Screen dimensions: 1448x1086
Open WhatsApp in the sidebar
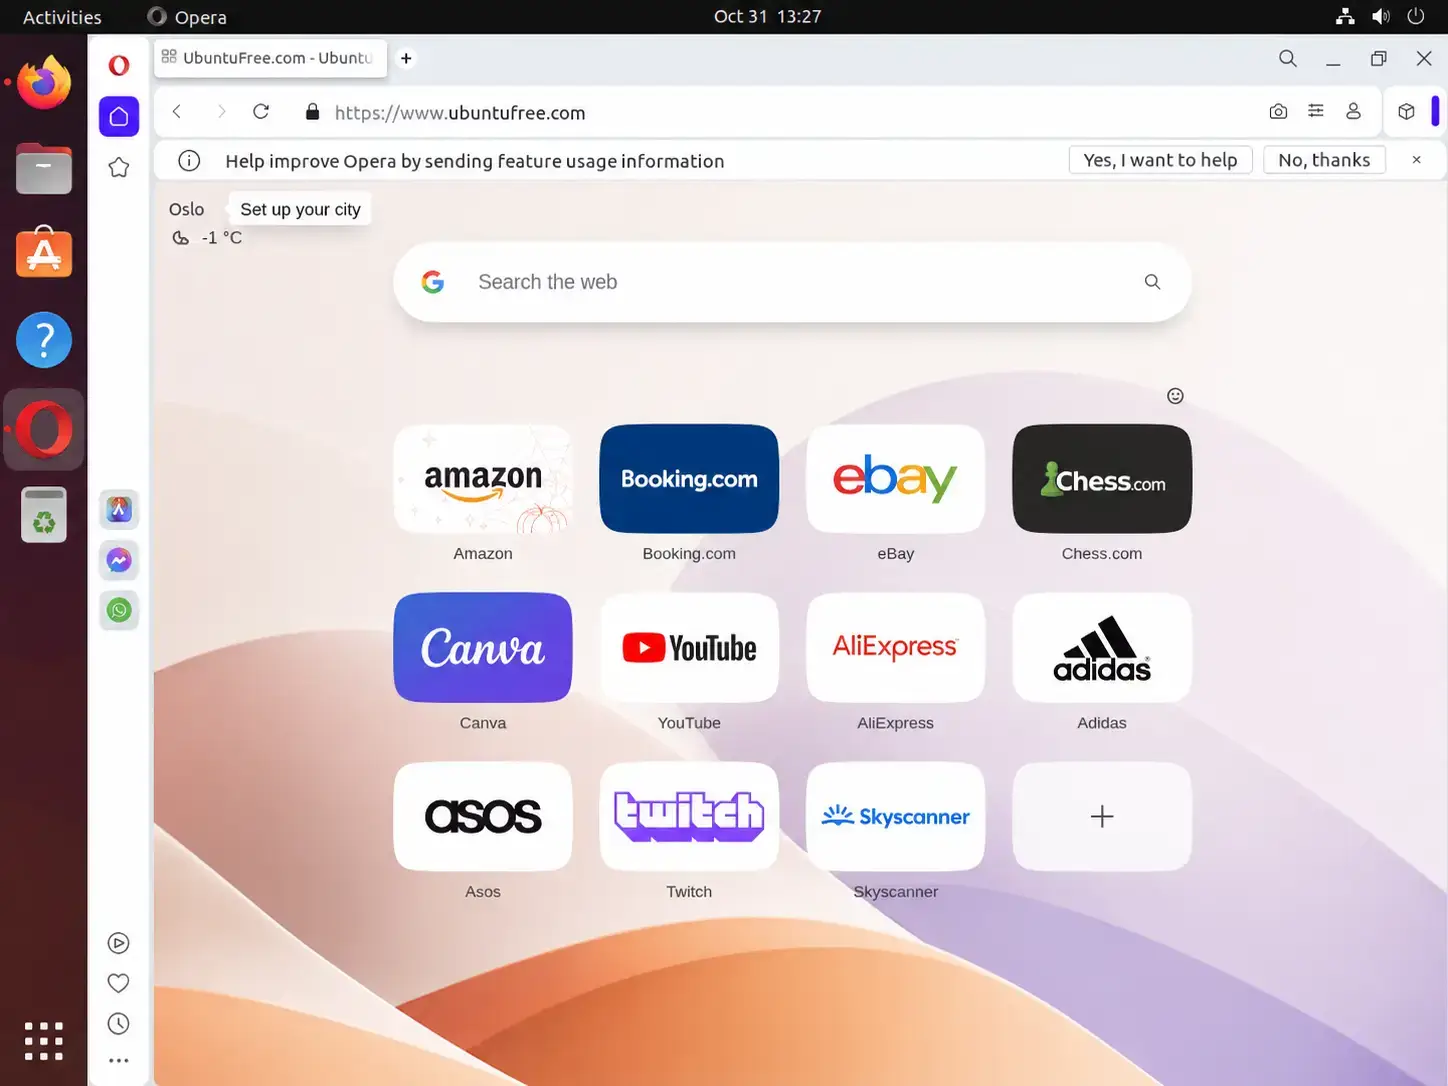click(x=119, y=610)
